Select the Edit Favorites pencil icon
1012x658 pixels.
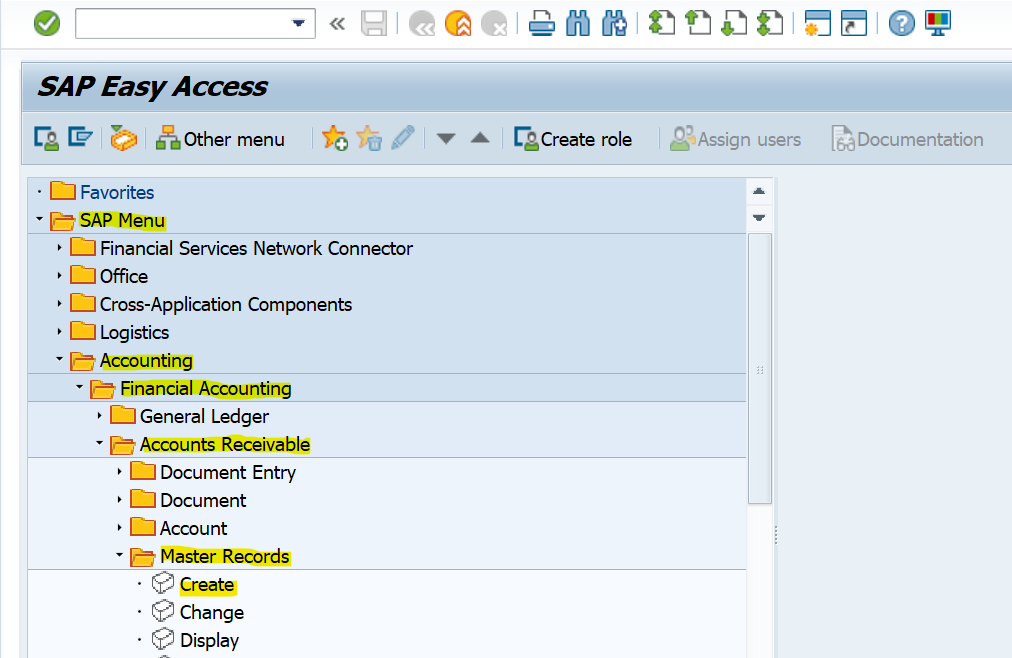403,138
